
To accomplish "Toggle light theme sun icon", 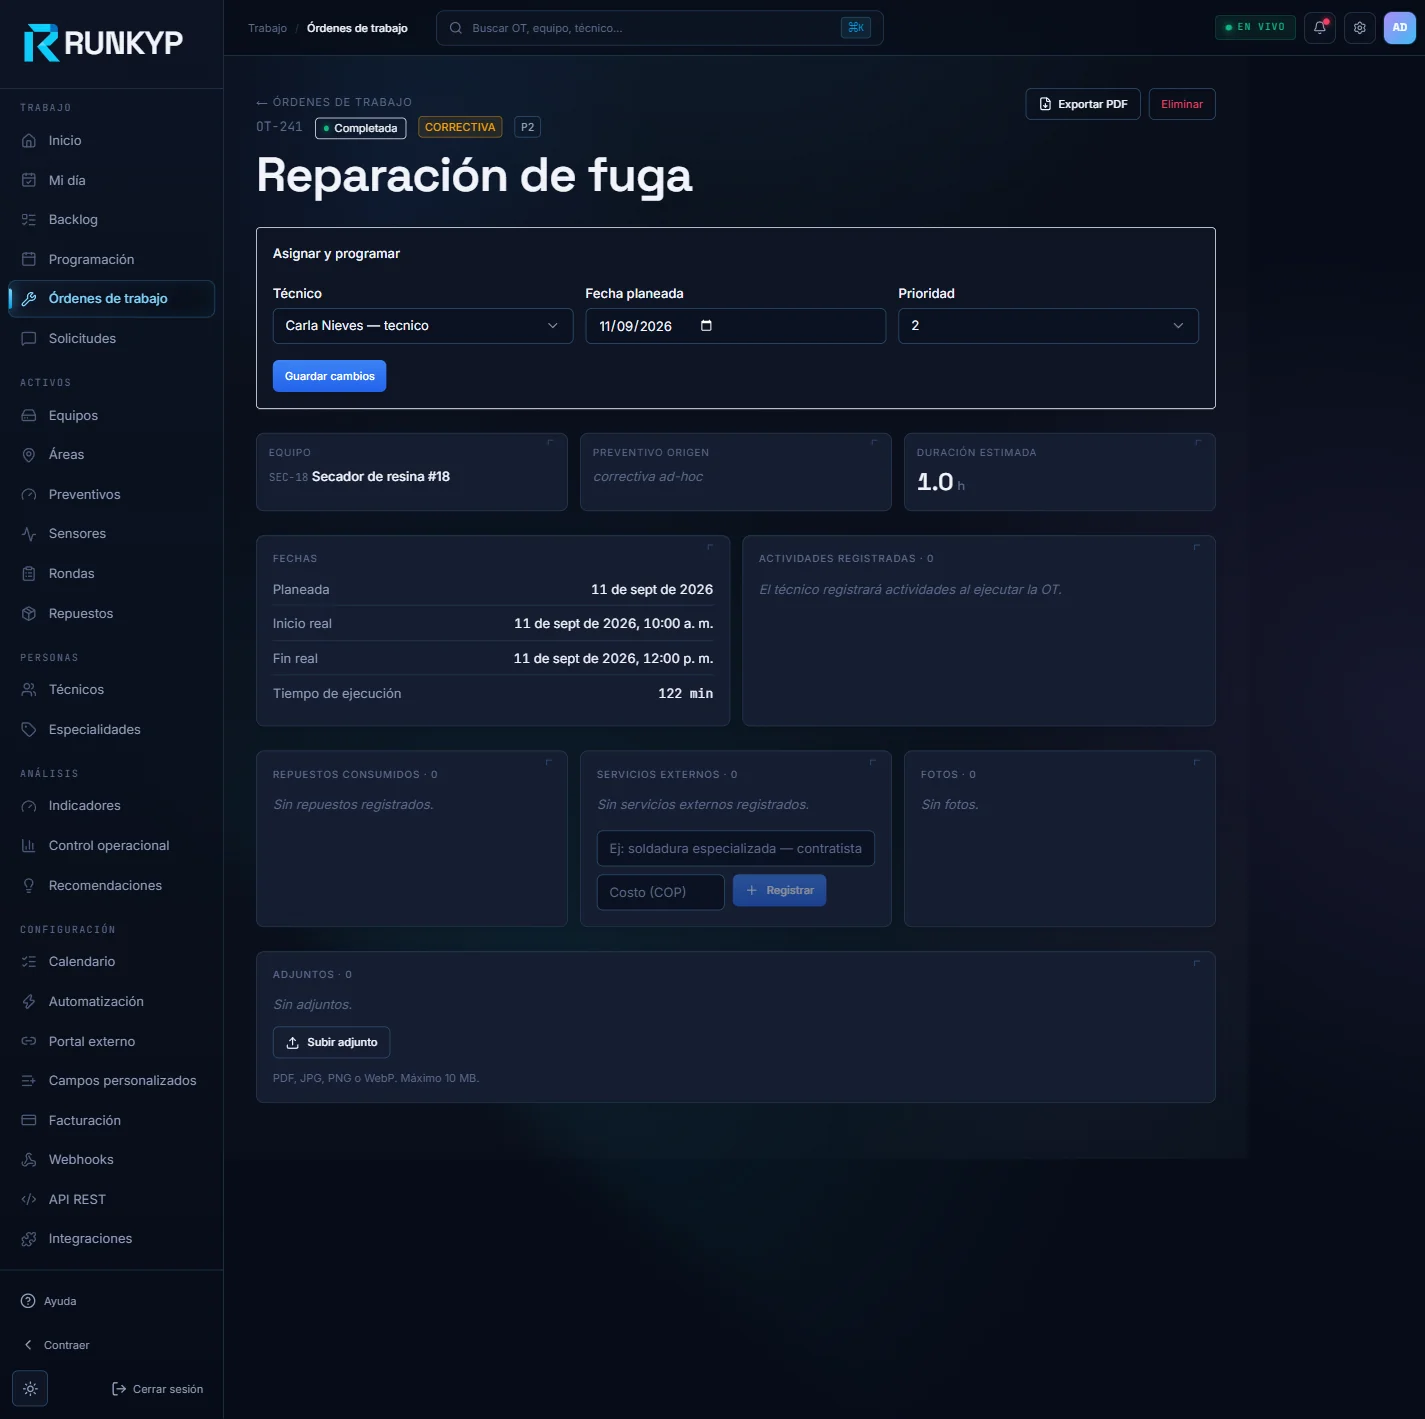I will tap(30, 1389).
